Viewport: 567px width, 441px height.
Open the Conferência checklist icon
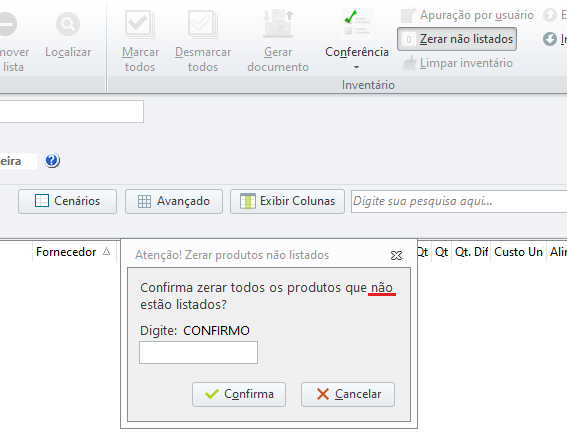click(x=357, y=23)
